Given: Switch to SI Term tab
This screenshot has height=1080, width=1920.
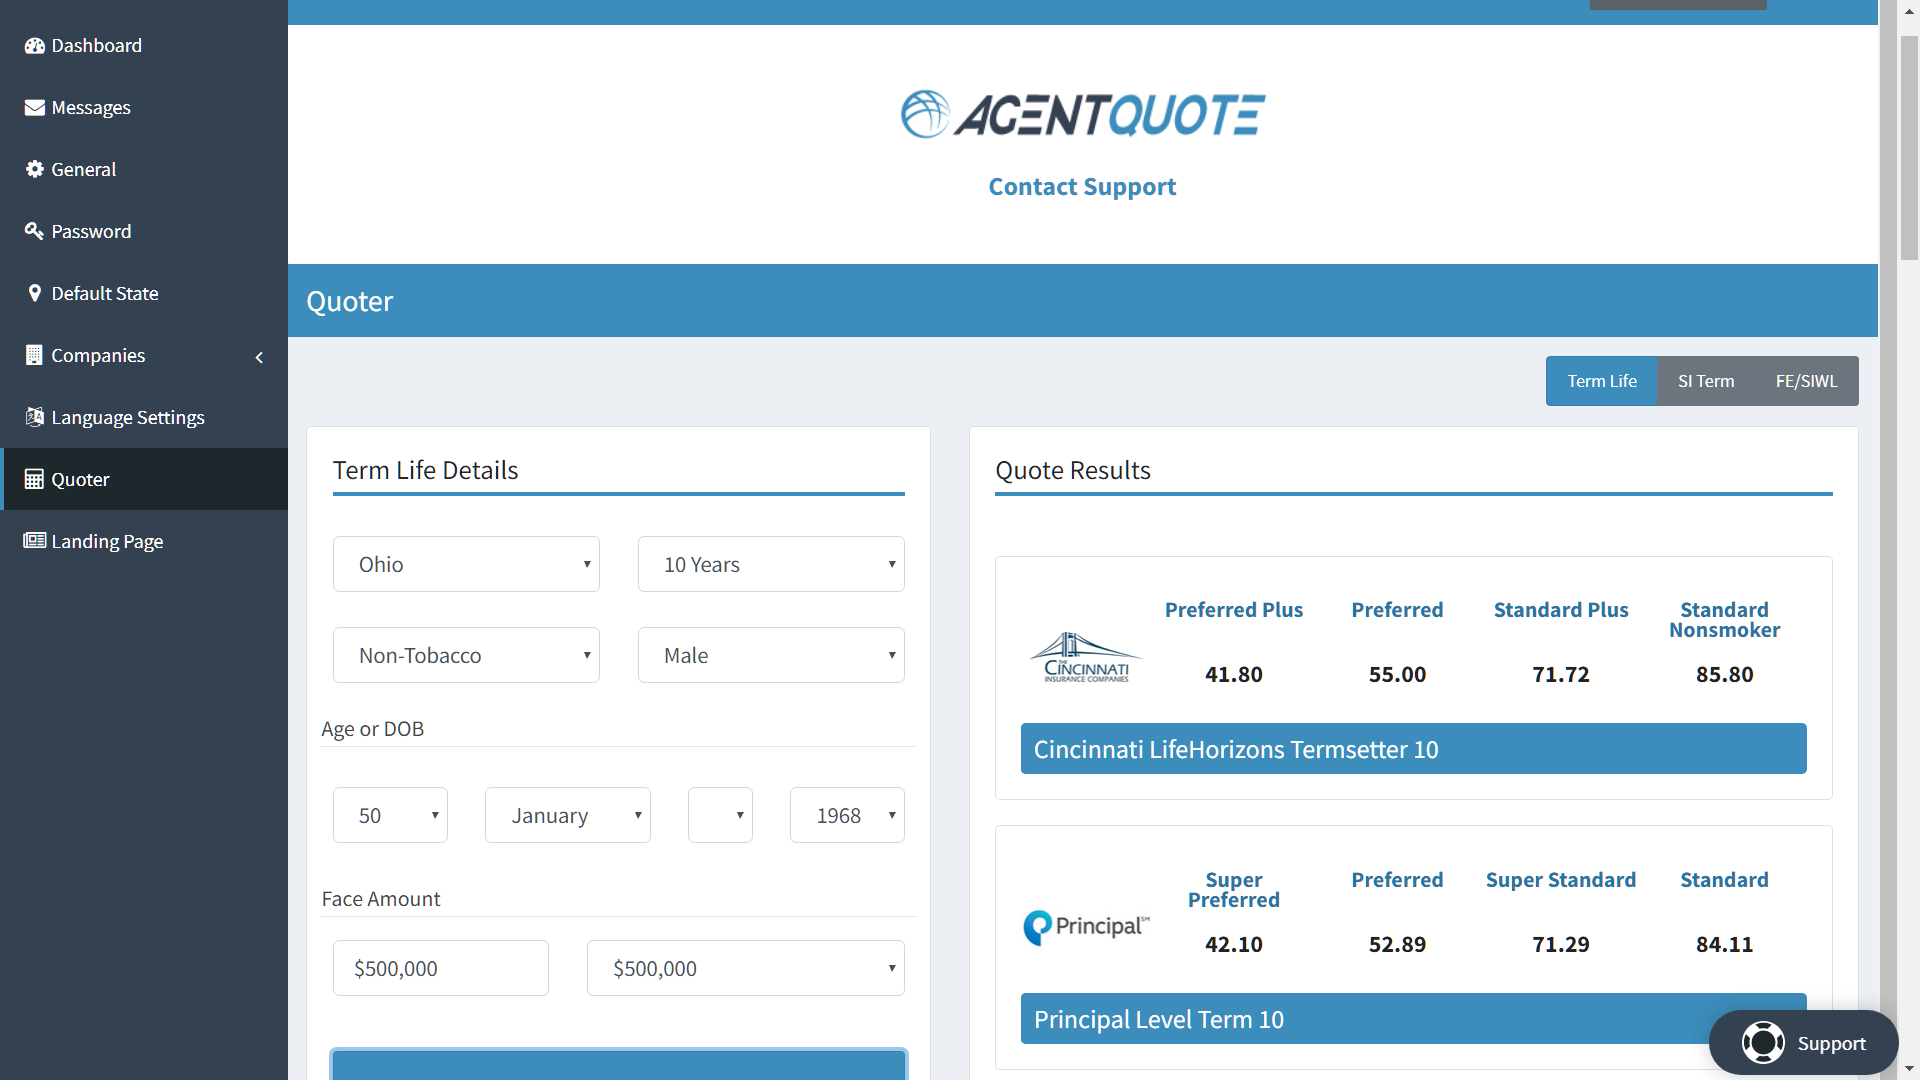Looking at the screenshot, I should pyautogui.click(x=1706, y=381).
